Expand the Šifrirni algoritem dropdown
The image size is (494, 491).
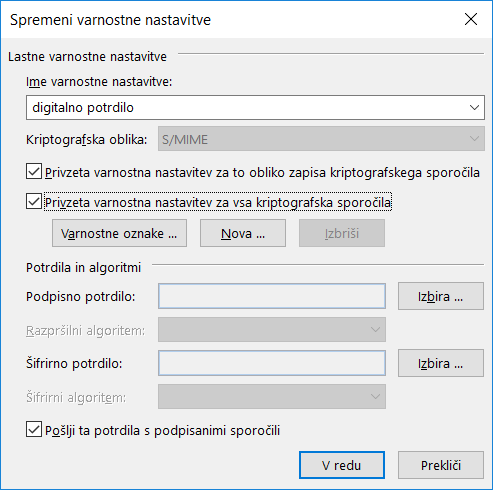pos(272,397)
